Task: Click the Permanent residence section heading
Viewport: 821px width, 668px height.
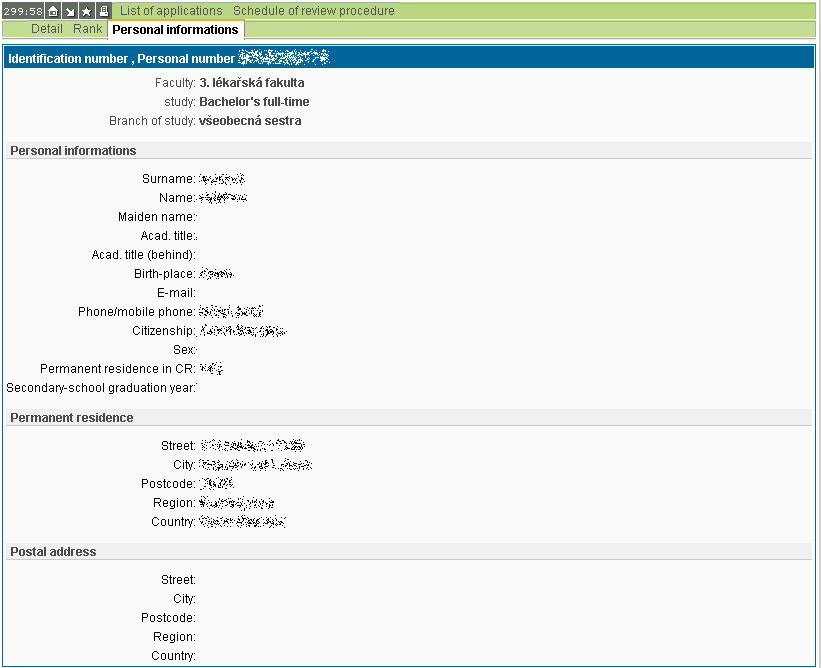Action: [x=71, y=418]
